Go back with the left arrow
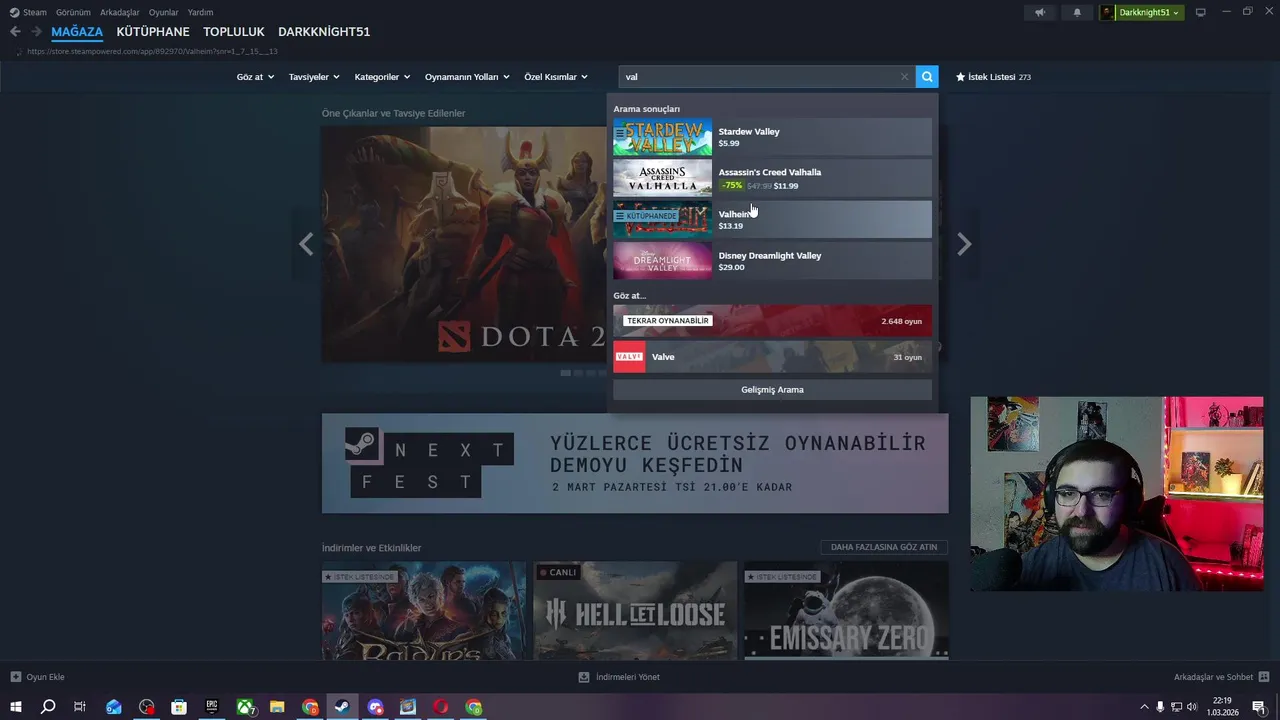The width and height of the screenshot is (1280, 720). pyautogui.click(x=15, y=32)
